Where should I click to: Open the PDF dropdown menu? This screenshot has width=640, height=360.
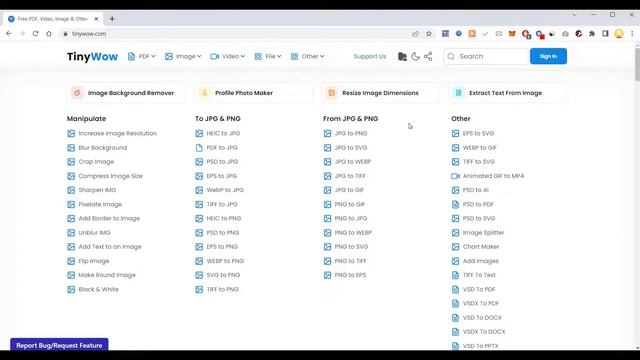pos(141,56)
